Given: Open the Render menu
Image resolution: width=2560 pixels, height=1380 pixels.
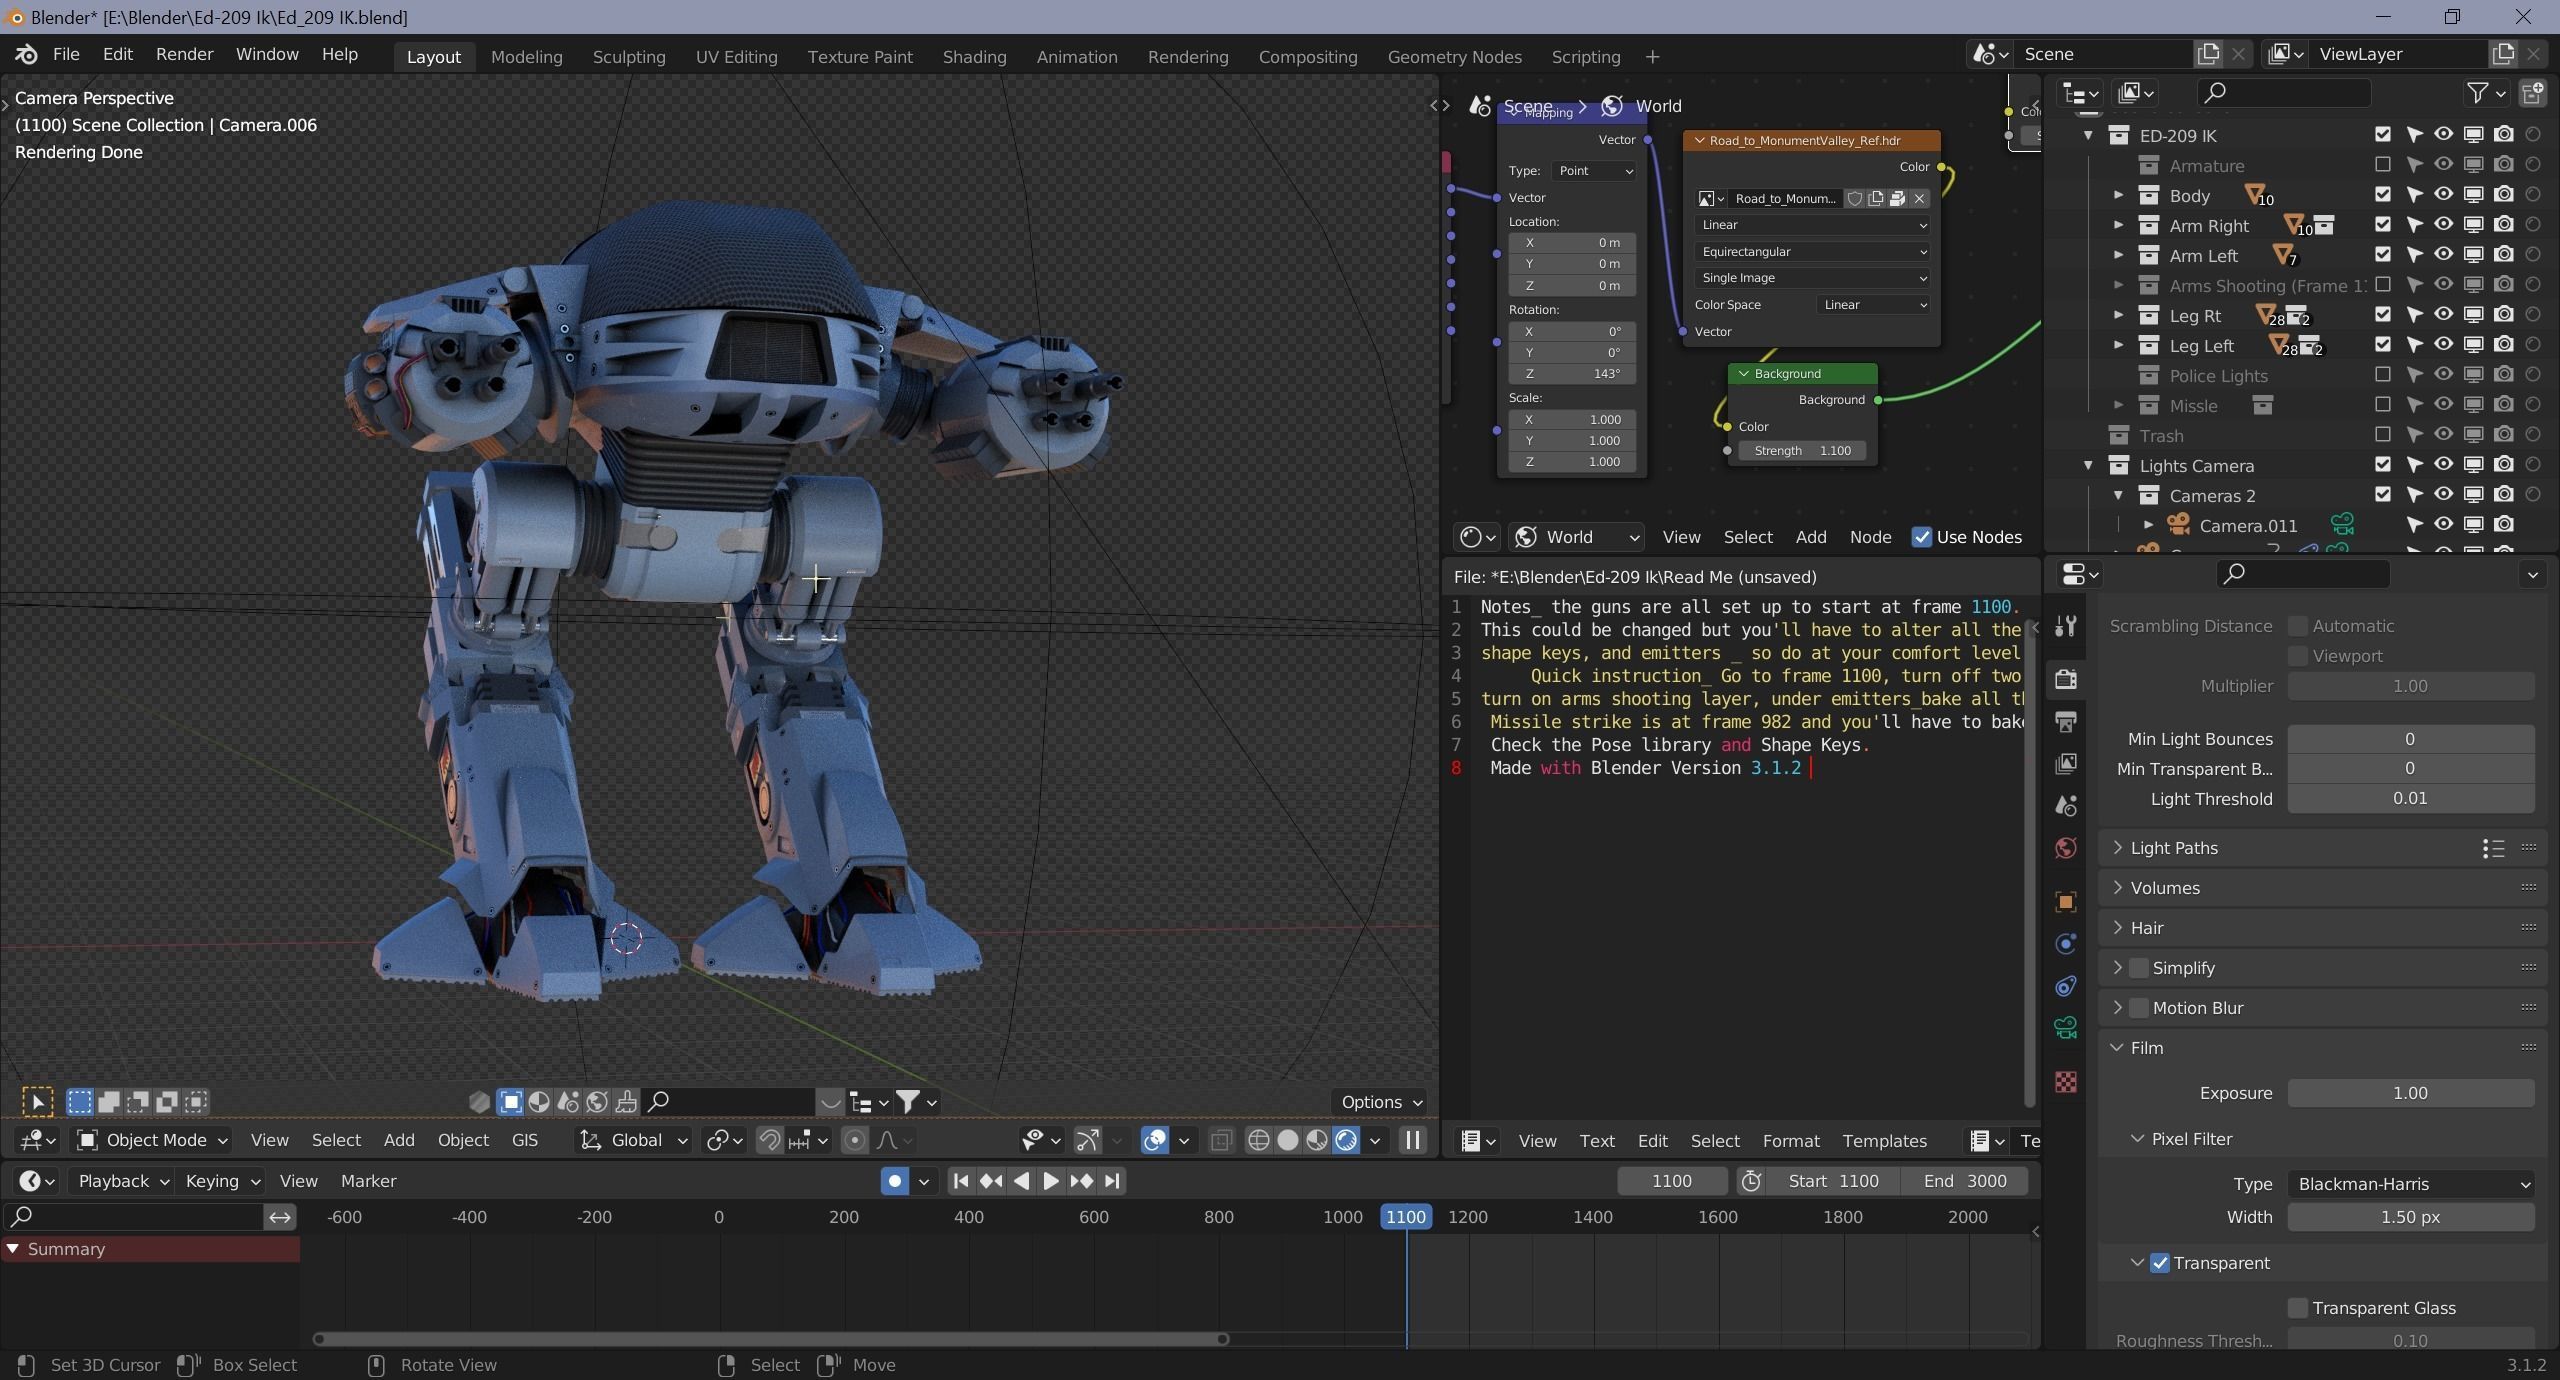Looking at the screenshot, I should (184, 54).
